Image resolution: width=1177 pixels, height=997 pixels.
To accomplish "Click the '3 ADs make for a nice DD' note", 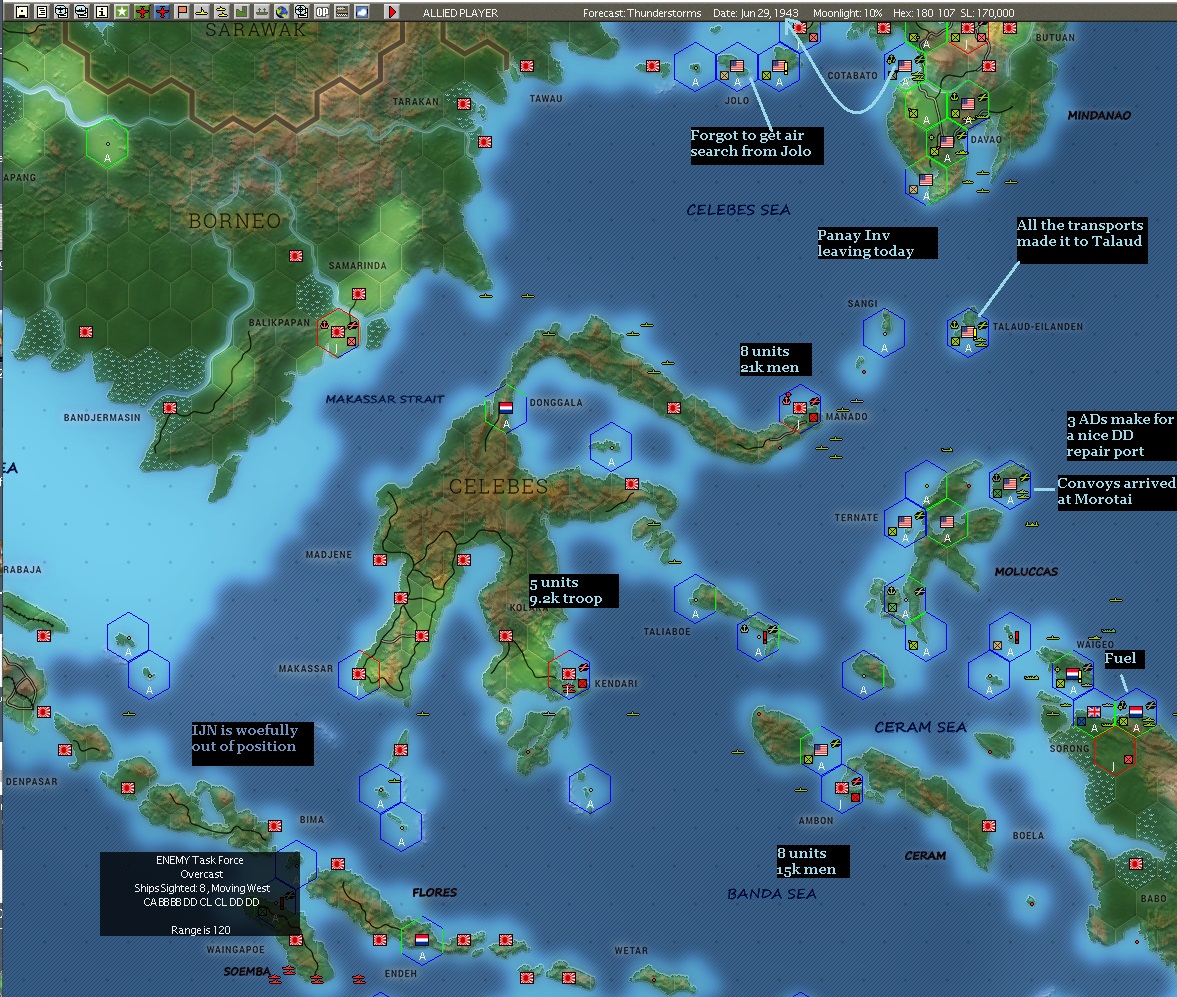I will coord(1121,435).
